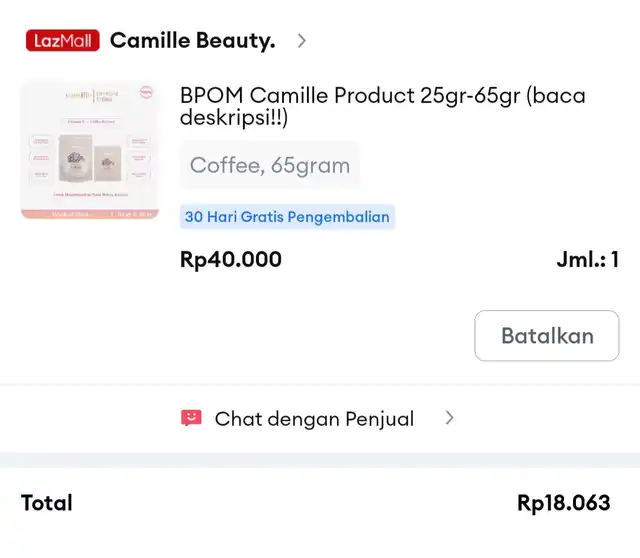Tap the Rp18.063 total amount
The height and width of the screenshot is (558, 640).
[x=564, y=502]
